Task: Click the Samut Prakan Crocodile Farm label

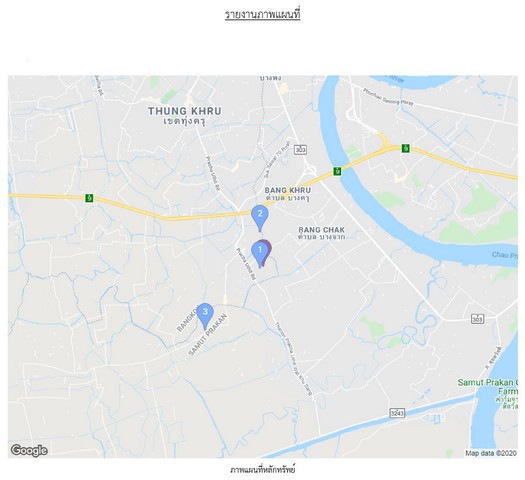Action: 488,393
